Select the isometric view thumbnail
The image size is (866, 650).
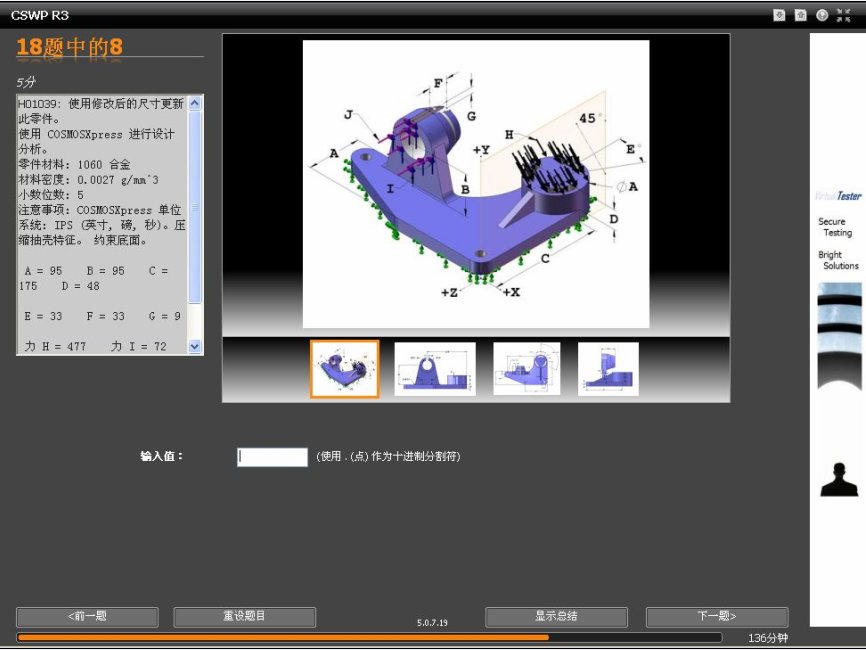345,369
